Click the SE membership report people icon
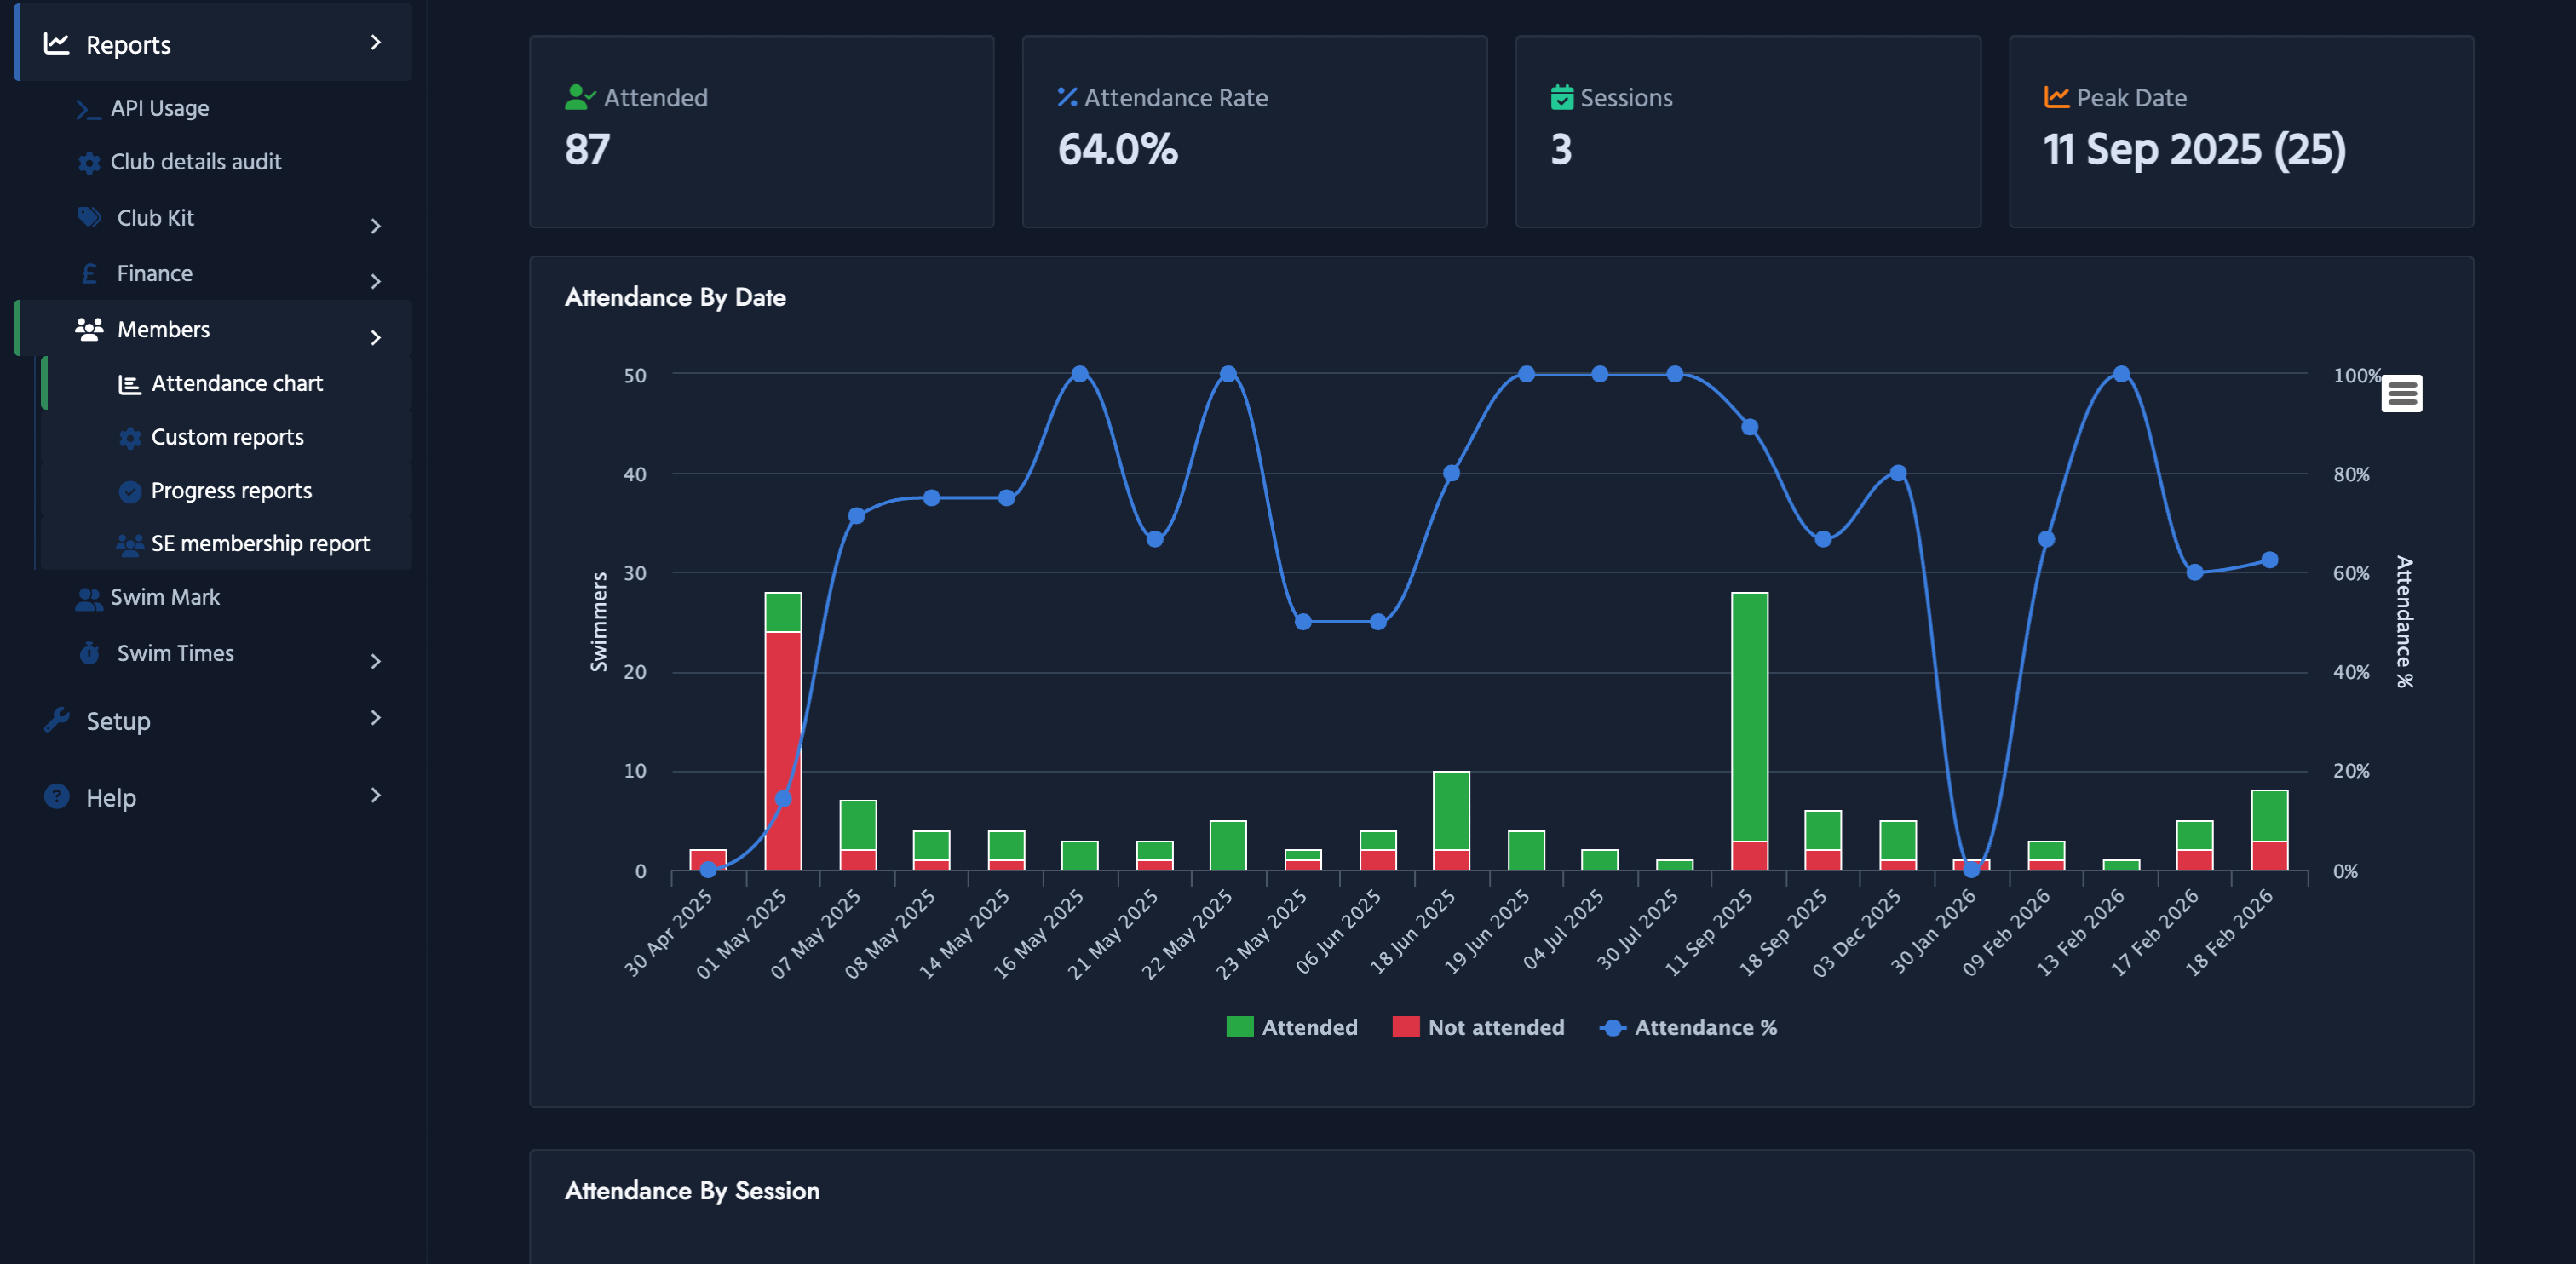The image size is (2576, 1264). pyautogui.click(x=129, y=544)
